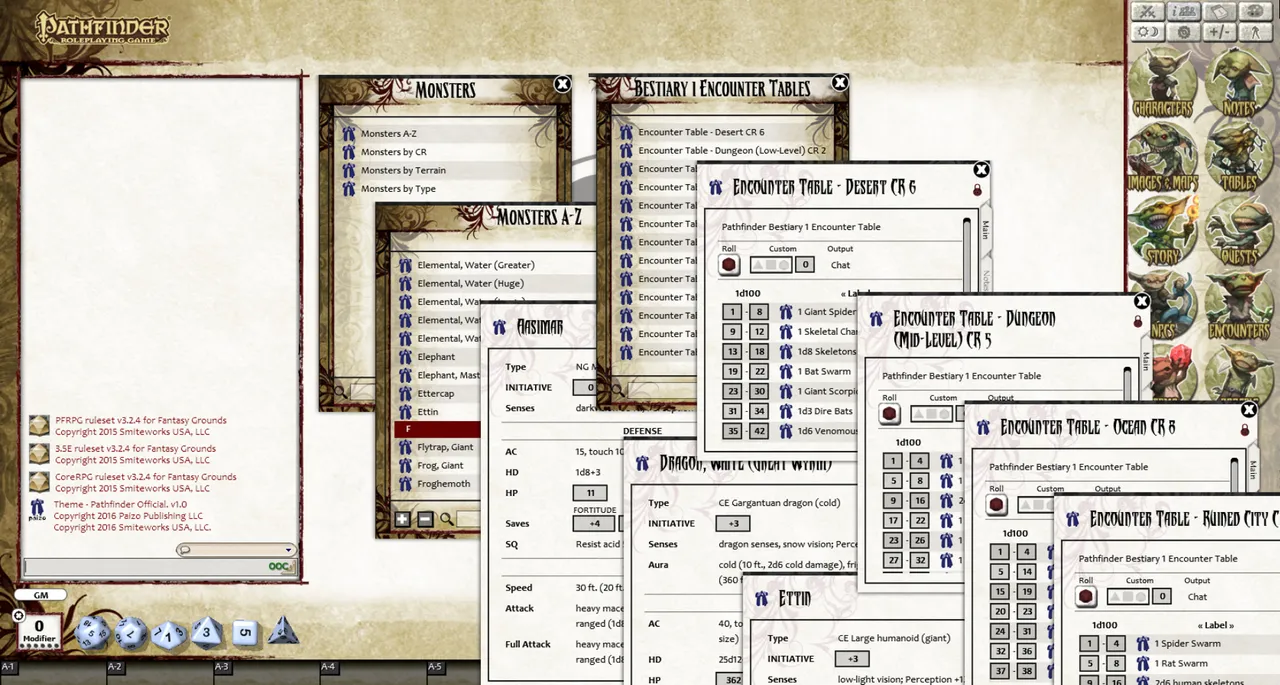The height and width of the screenshot is (685, 1280).
Task: Pick the d6 die in the dice tray
Action: click(x=246, y=633)
